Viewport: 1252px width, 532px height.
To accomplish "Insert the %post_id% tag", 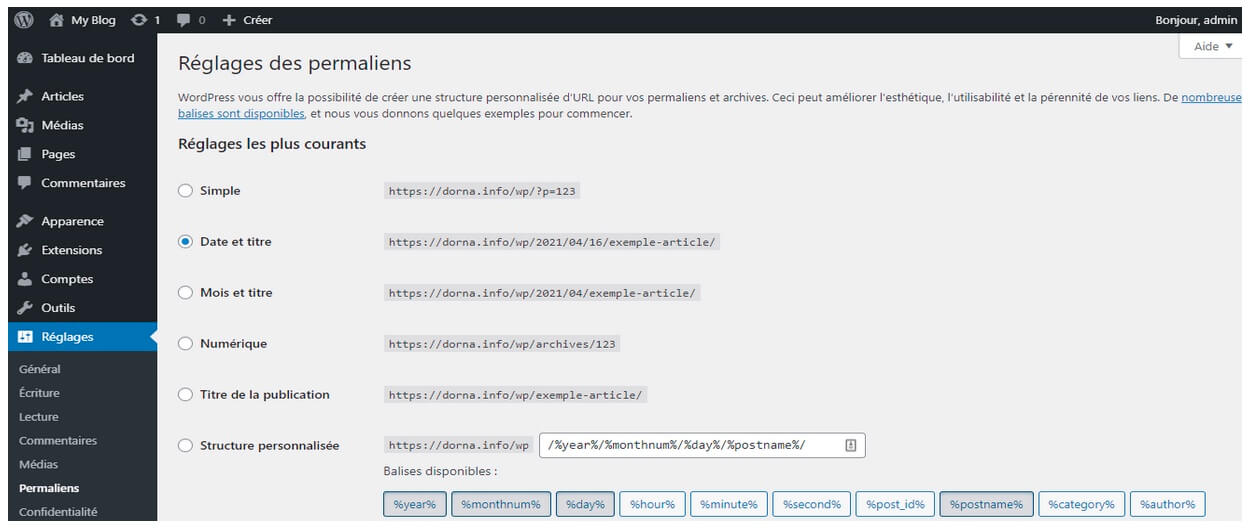I will [x=895, y=504].
